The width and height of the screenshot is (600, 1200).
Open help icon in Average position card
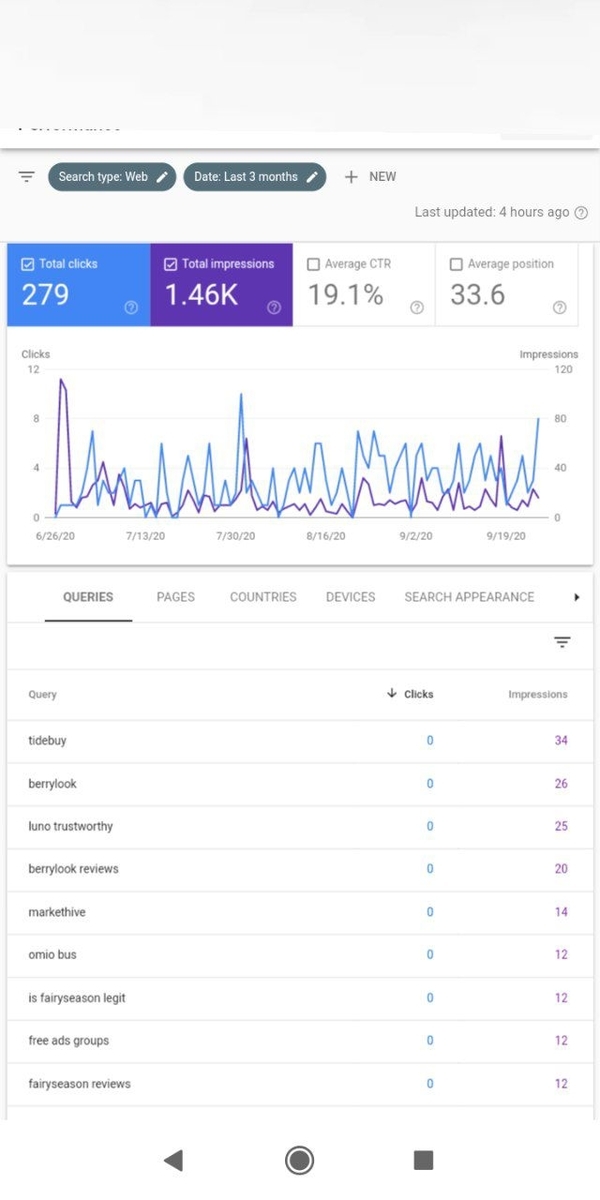pyautogui.click(x=560, y=308)
